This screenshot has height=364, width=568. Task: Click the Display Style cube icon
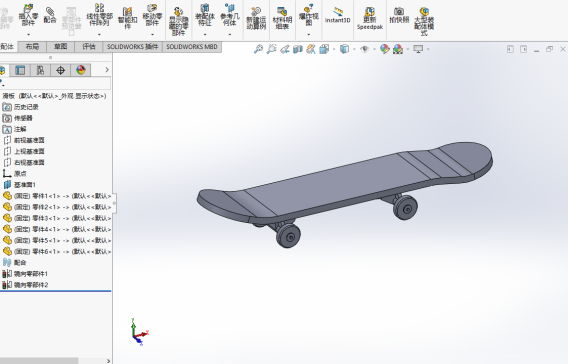[344, 49]
